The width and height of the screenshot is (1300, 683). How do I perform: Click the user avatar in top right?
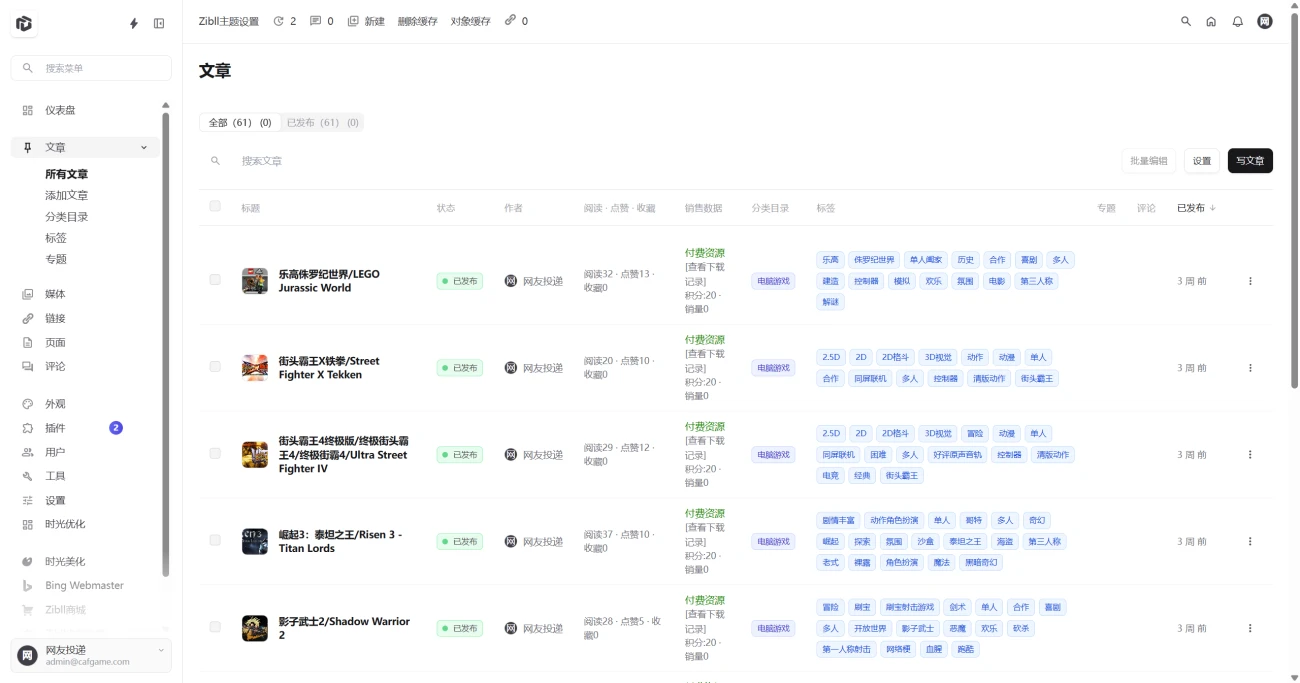1265,21
